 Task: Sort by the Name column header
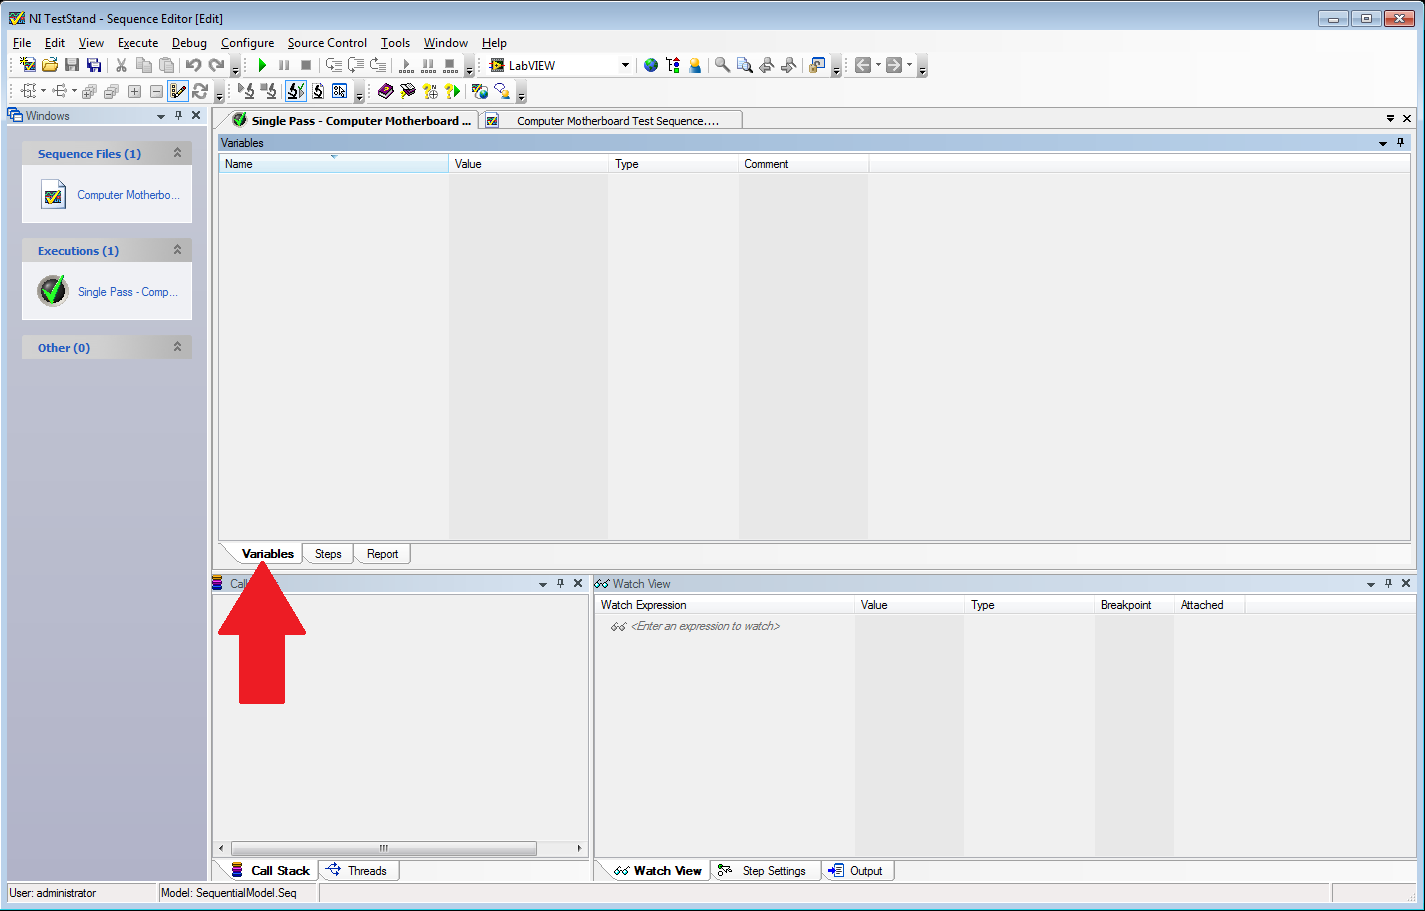coord(334,164)
